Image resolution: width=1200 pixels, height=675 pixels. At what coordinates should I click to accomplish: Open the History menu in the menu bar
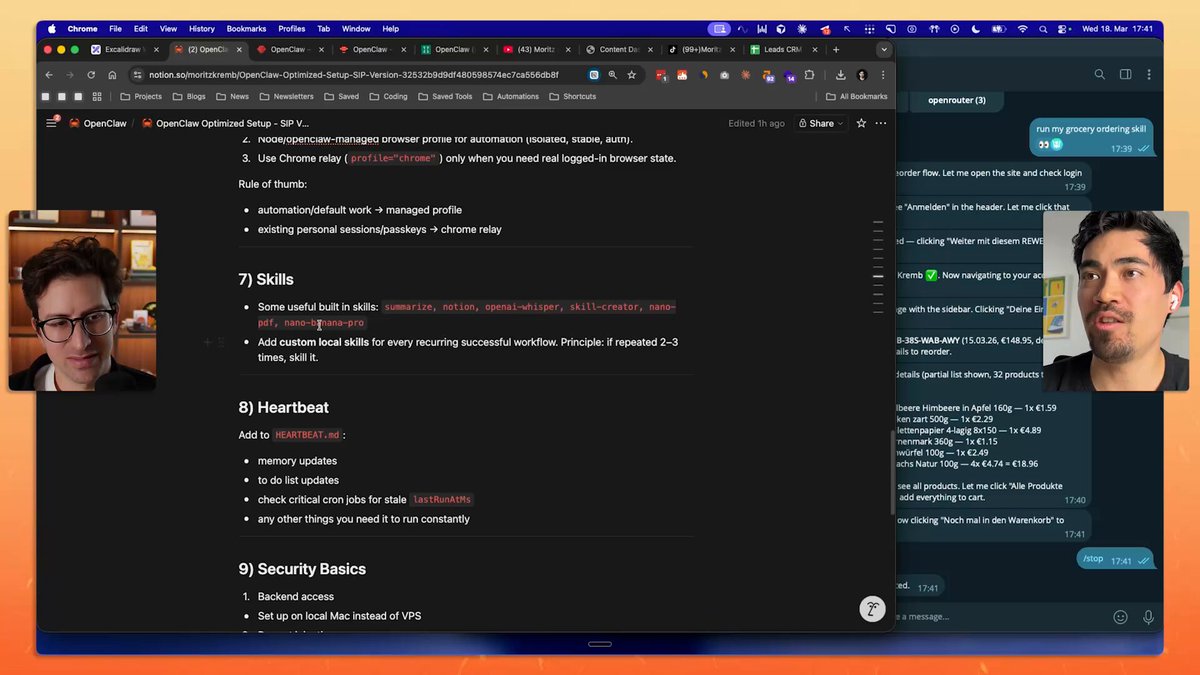pyautogui.click(x=201, y=28)
